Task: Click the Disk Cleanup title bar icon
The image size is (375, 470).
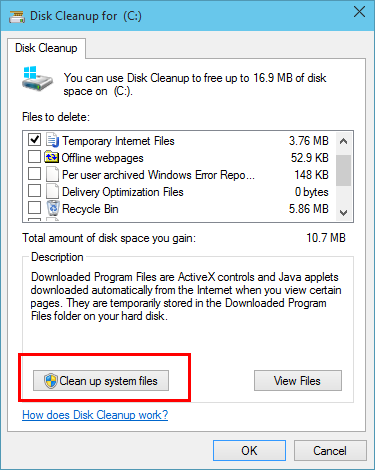Action: pos(17,16)
